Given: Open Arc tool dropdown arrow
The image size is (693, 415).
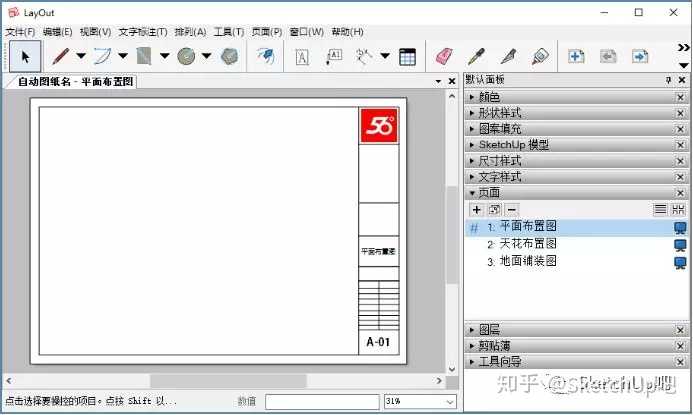Looking at the screenshot, I should (x=122, y=56).
